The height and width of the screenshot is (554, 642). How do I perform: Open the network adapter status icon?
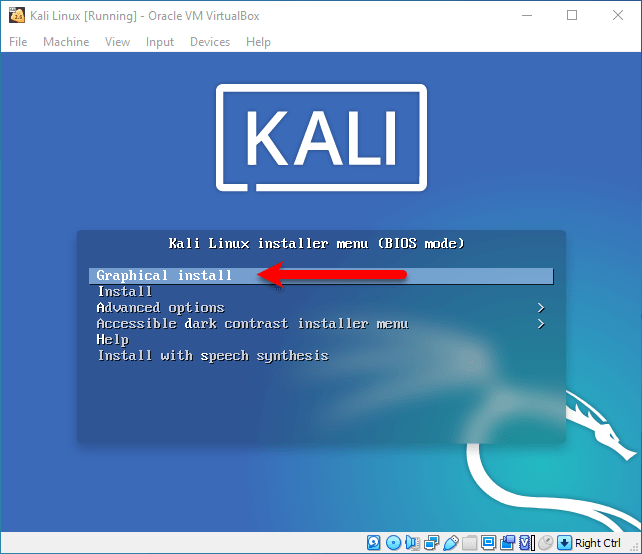(432, 543)
